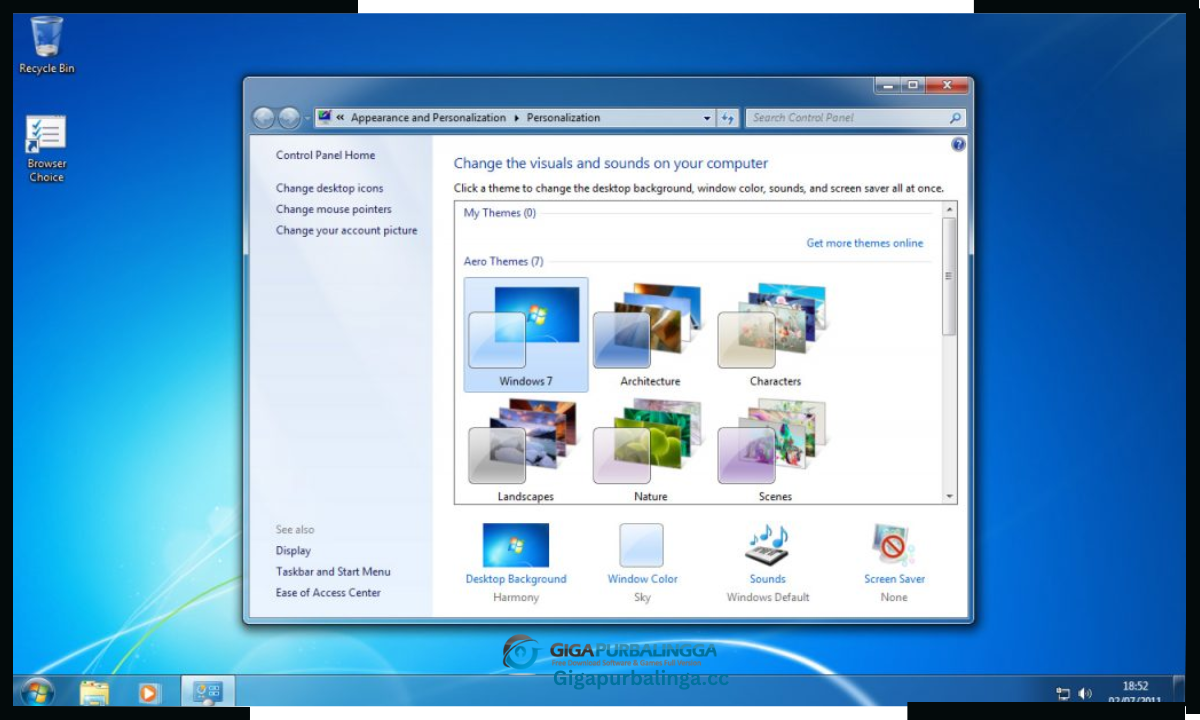Select the Control Panel taskbar button
This screenshot has width=1200, height=720.
(208, 692)
